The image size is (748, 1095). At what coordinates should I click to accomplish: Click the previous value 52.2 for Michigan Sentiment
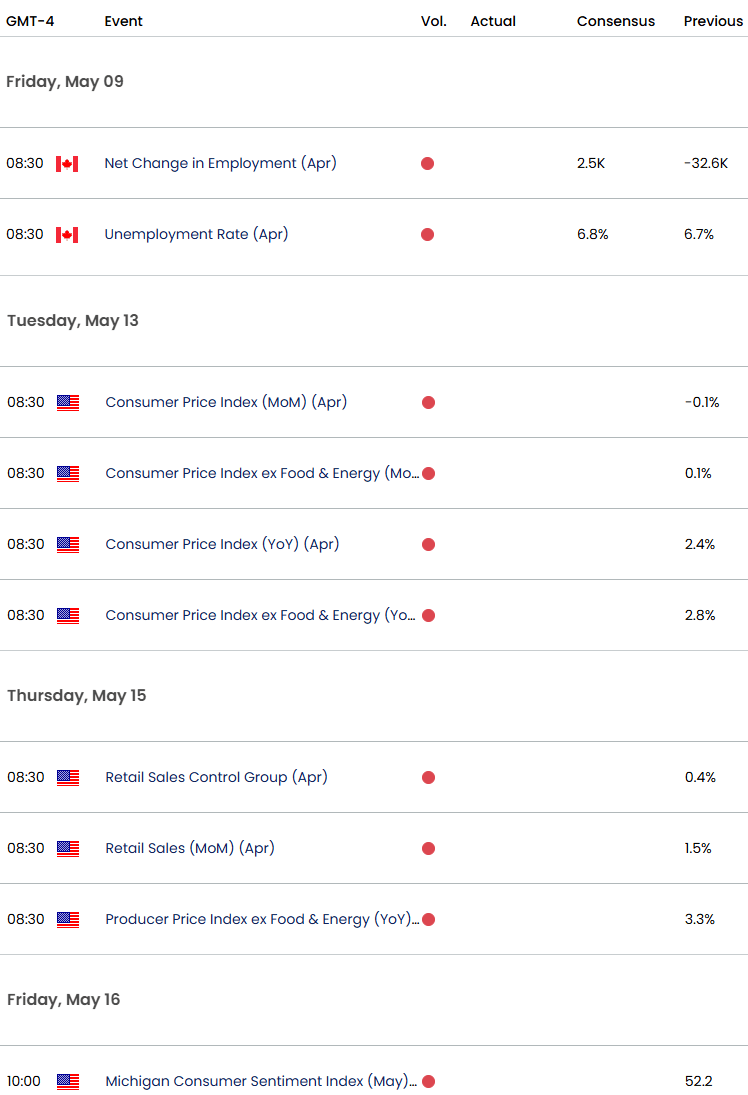click(x=701, y=1081)
